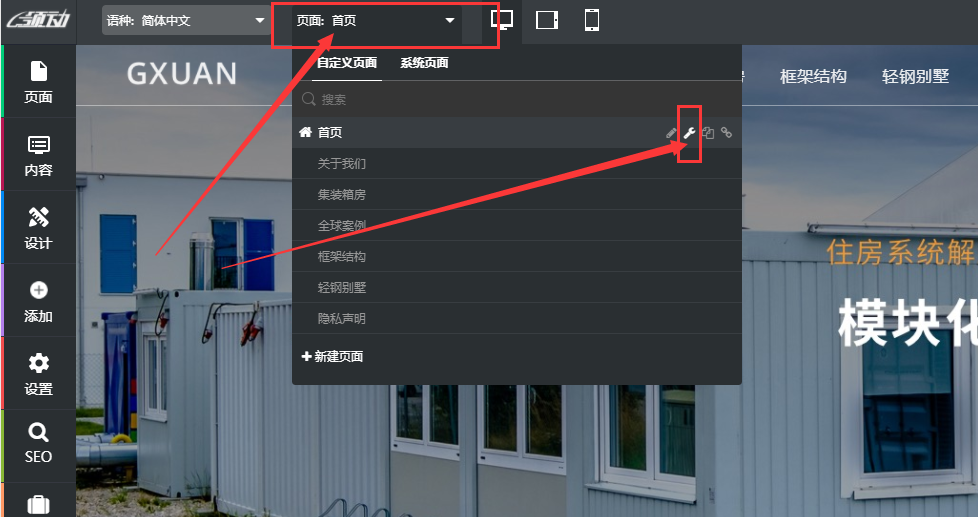Click 新建页面 to create a page
Image resolution: width=978 pixels, height=517 pixels.
[x=332, y=356]
